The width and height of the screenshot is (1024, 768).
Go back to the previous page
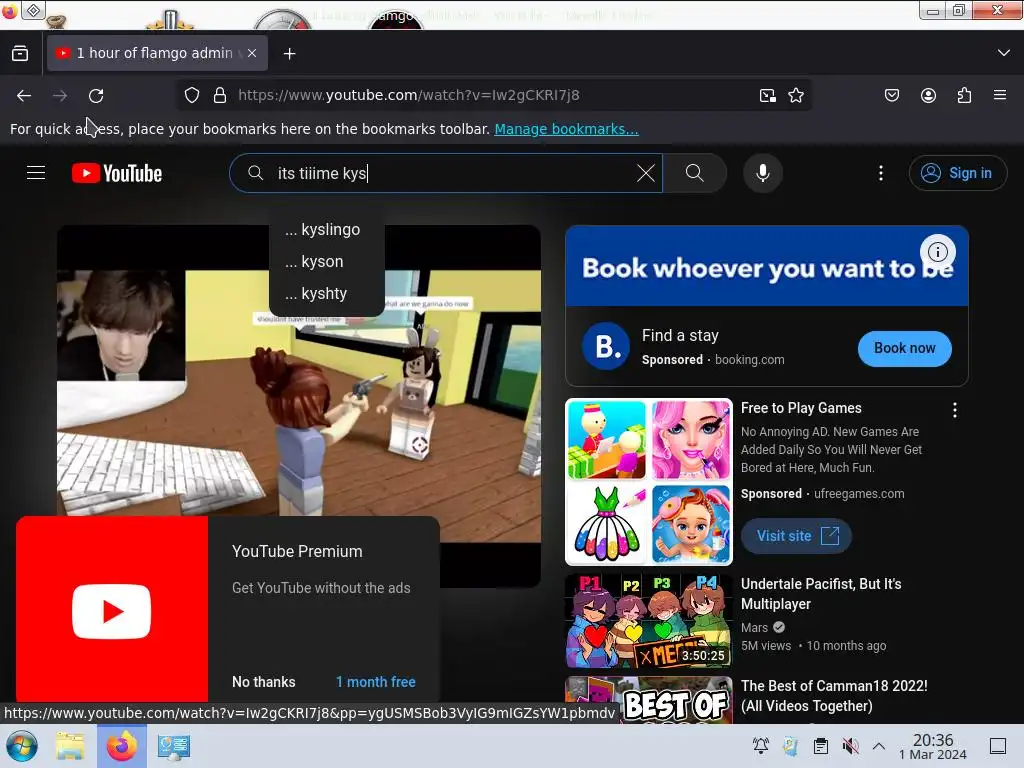click(x=24, y=95)
